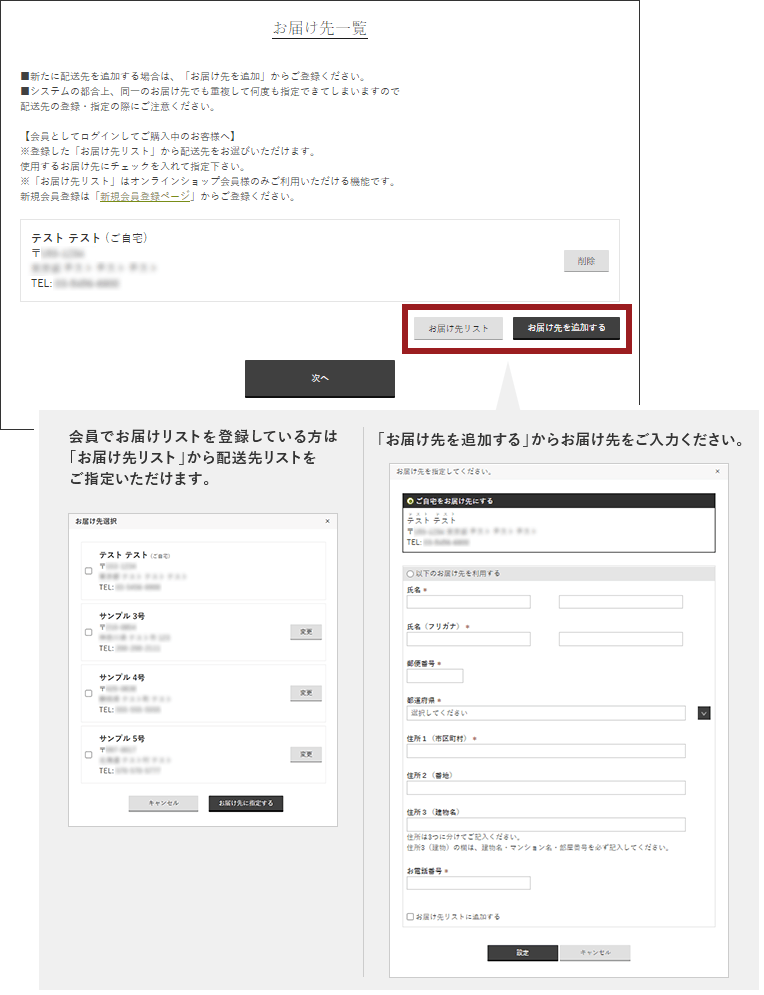Enable お届け先リストに追加する checkbox
The image size is (764, 995).
pyautogui.click(x=410, y=916)
